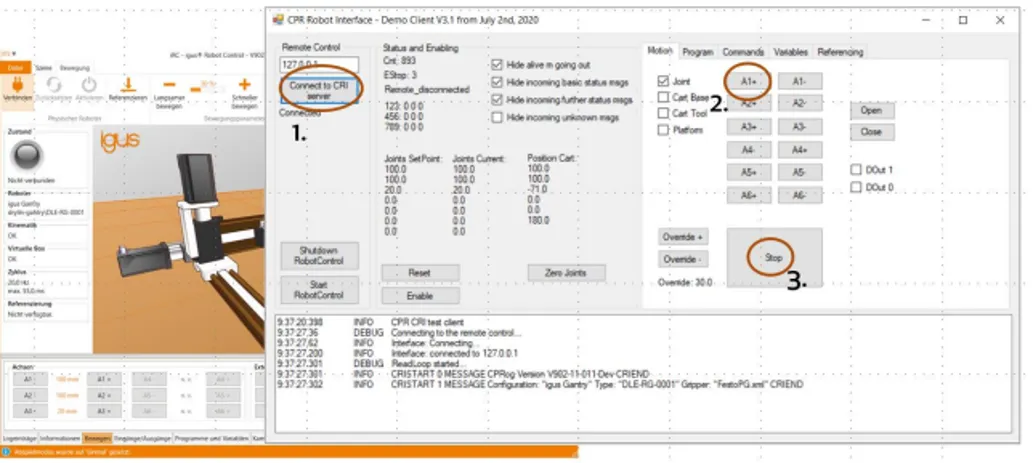
Task: Click the Langsamer bewegen minus icon
Action: pos(169,85)
